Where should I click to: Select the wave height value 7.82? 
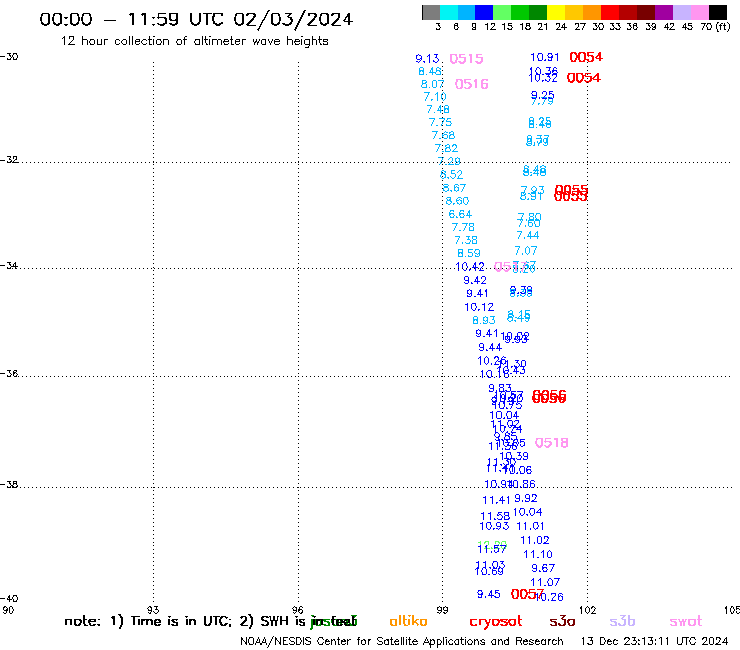pyautogui.click(x=446, y=148)
